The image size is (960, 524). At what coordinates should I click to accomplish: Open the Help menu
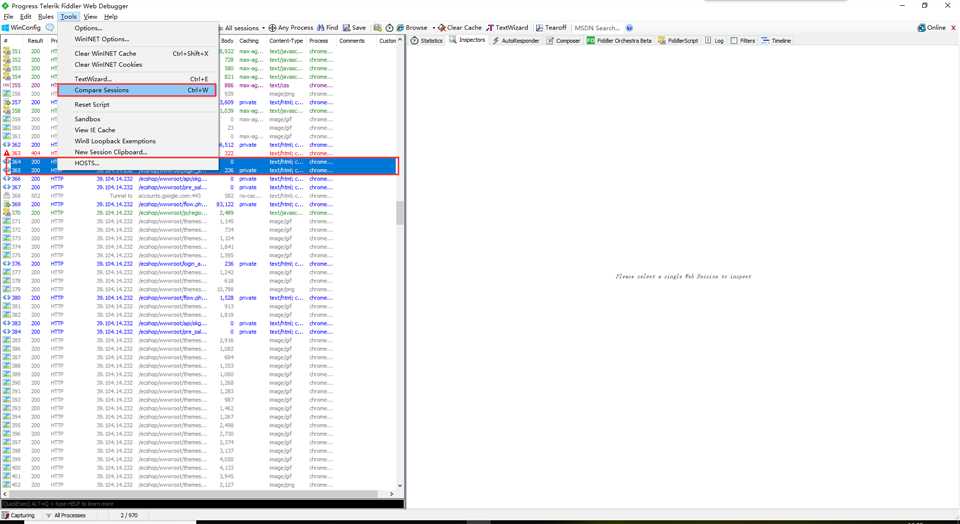tap(111, 17)
